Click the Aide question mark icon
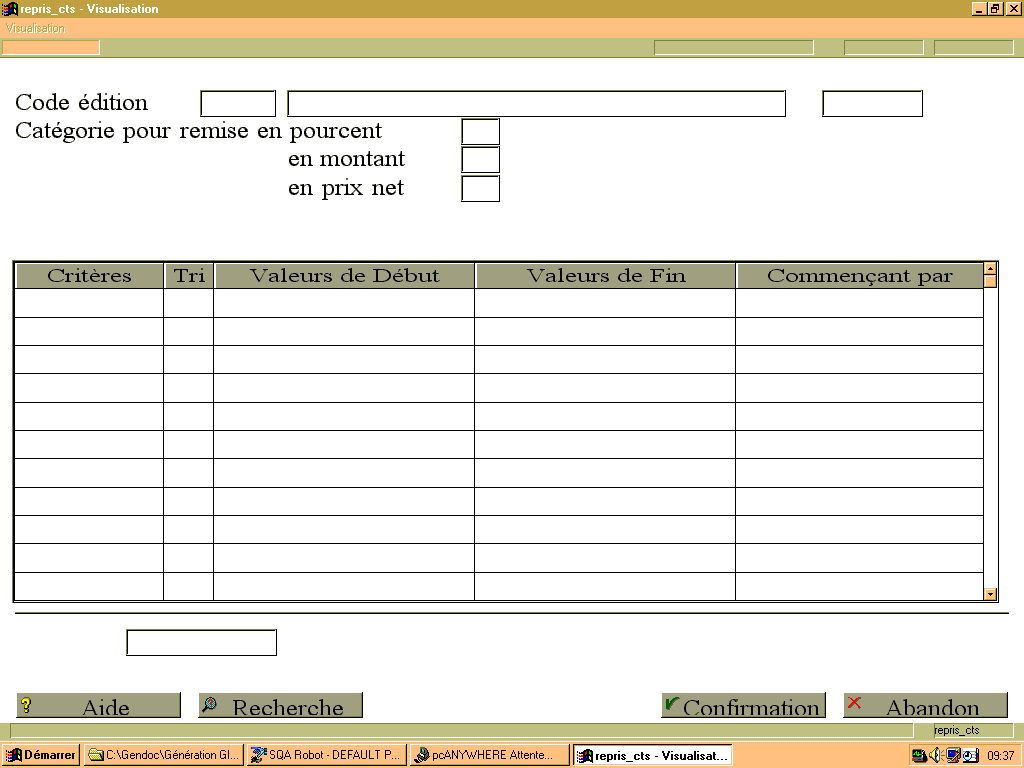The width and height of the screenshot is (1024, 768). click(26, 705)
